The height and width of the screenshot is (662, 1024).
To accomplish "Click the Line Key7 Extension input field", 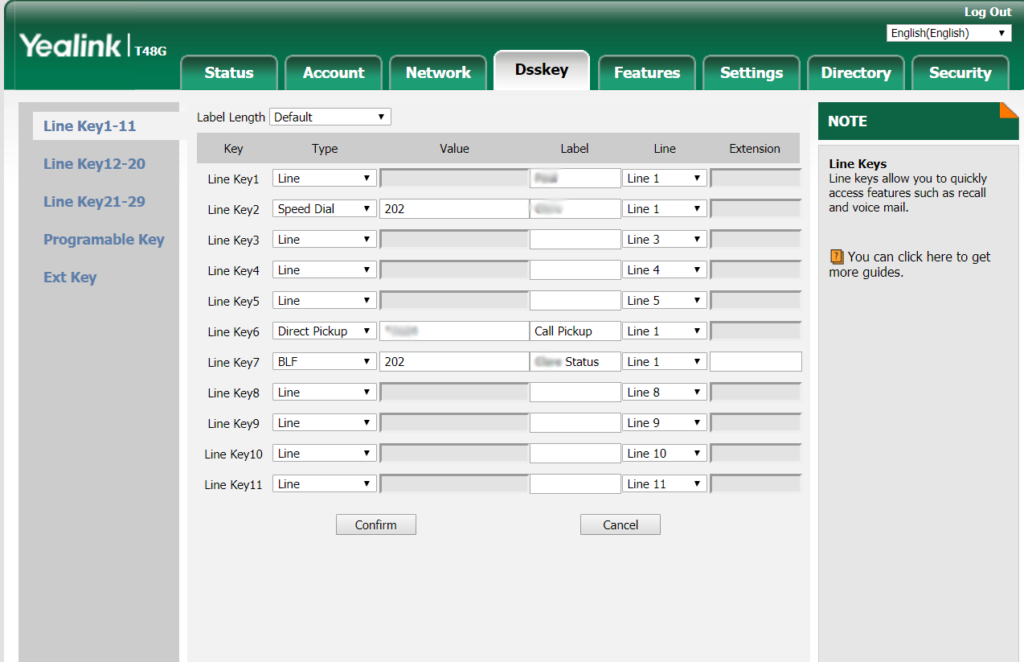I will point(755,362).
